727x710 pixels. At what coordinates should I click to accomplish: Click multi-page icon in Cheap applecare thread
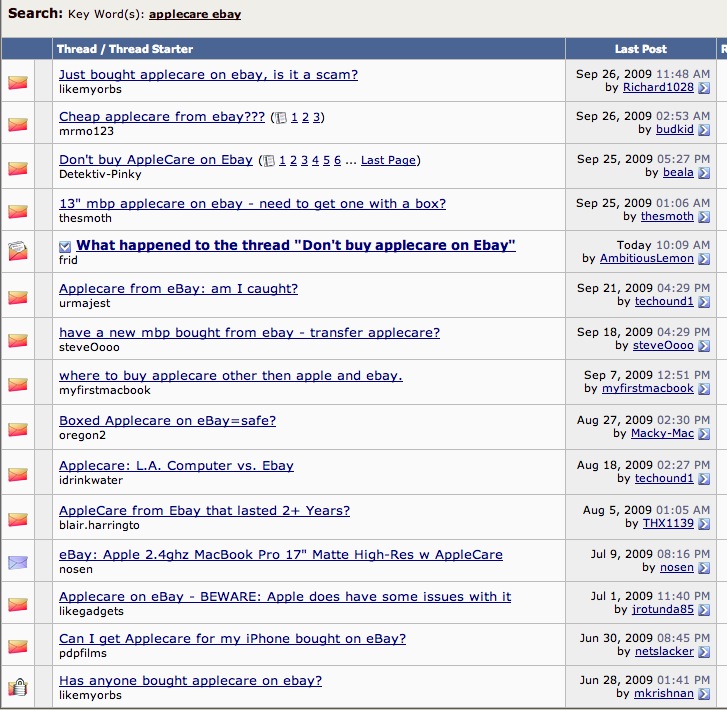click(281, 118)
